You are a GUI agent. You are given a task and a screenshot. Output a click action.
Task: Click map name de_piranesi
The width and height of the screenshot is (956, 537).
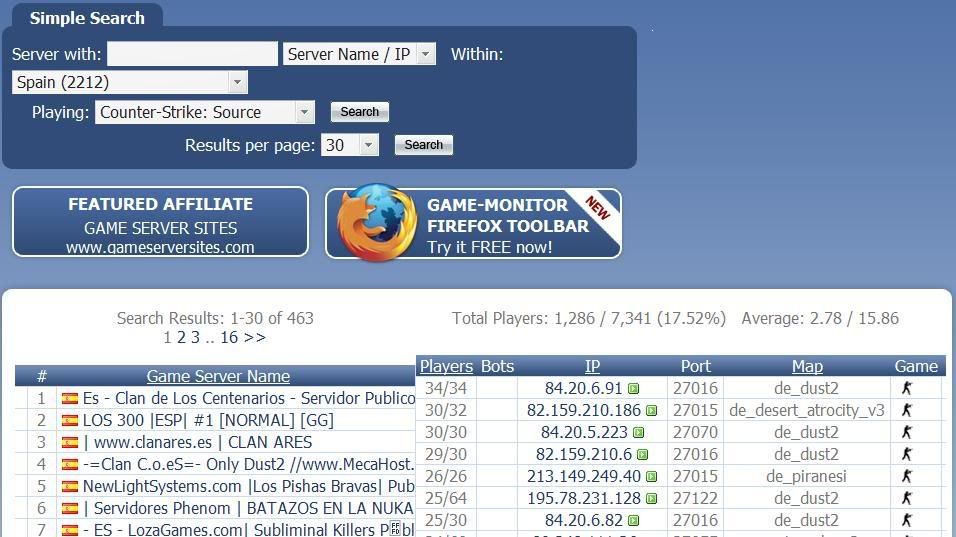coord(807,476)
